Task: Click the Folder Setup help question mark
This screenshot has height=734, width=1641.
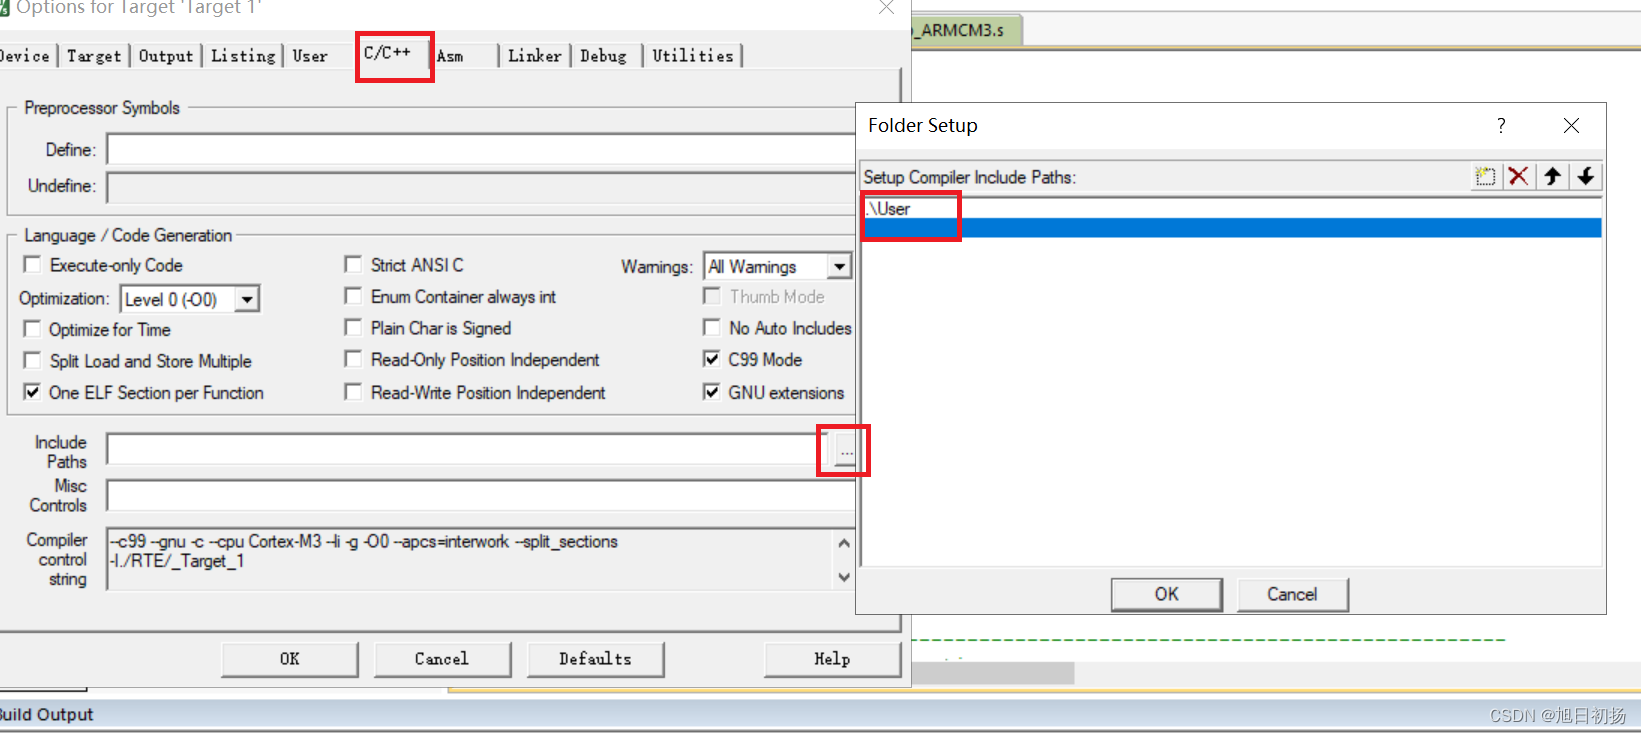Action: (1501, 125)
